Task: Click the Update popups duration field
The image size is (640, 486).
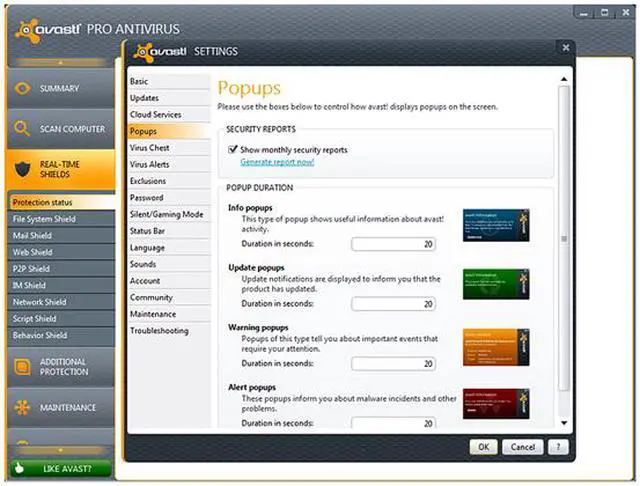Action: (x=393, y=304)
